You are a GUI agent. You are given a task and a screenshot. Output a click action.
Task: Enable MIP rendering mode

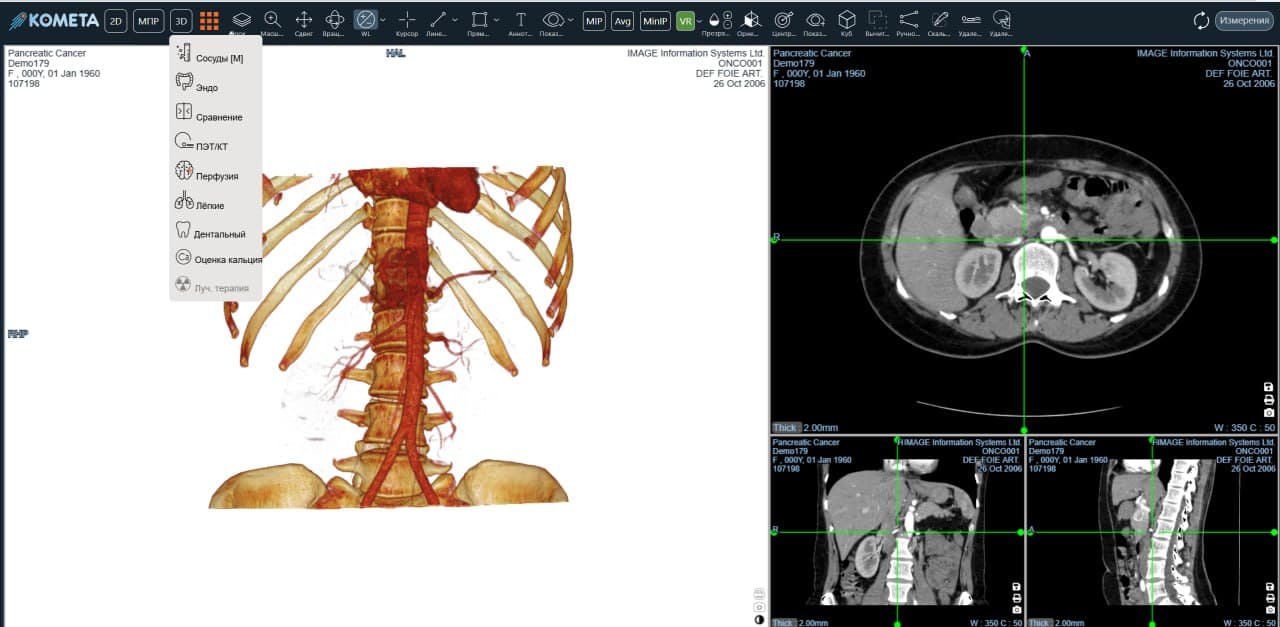coord(594,20)
